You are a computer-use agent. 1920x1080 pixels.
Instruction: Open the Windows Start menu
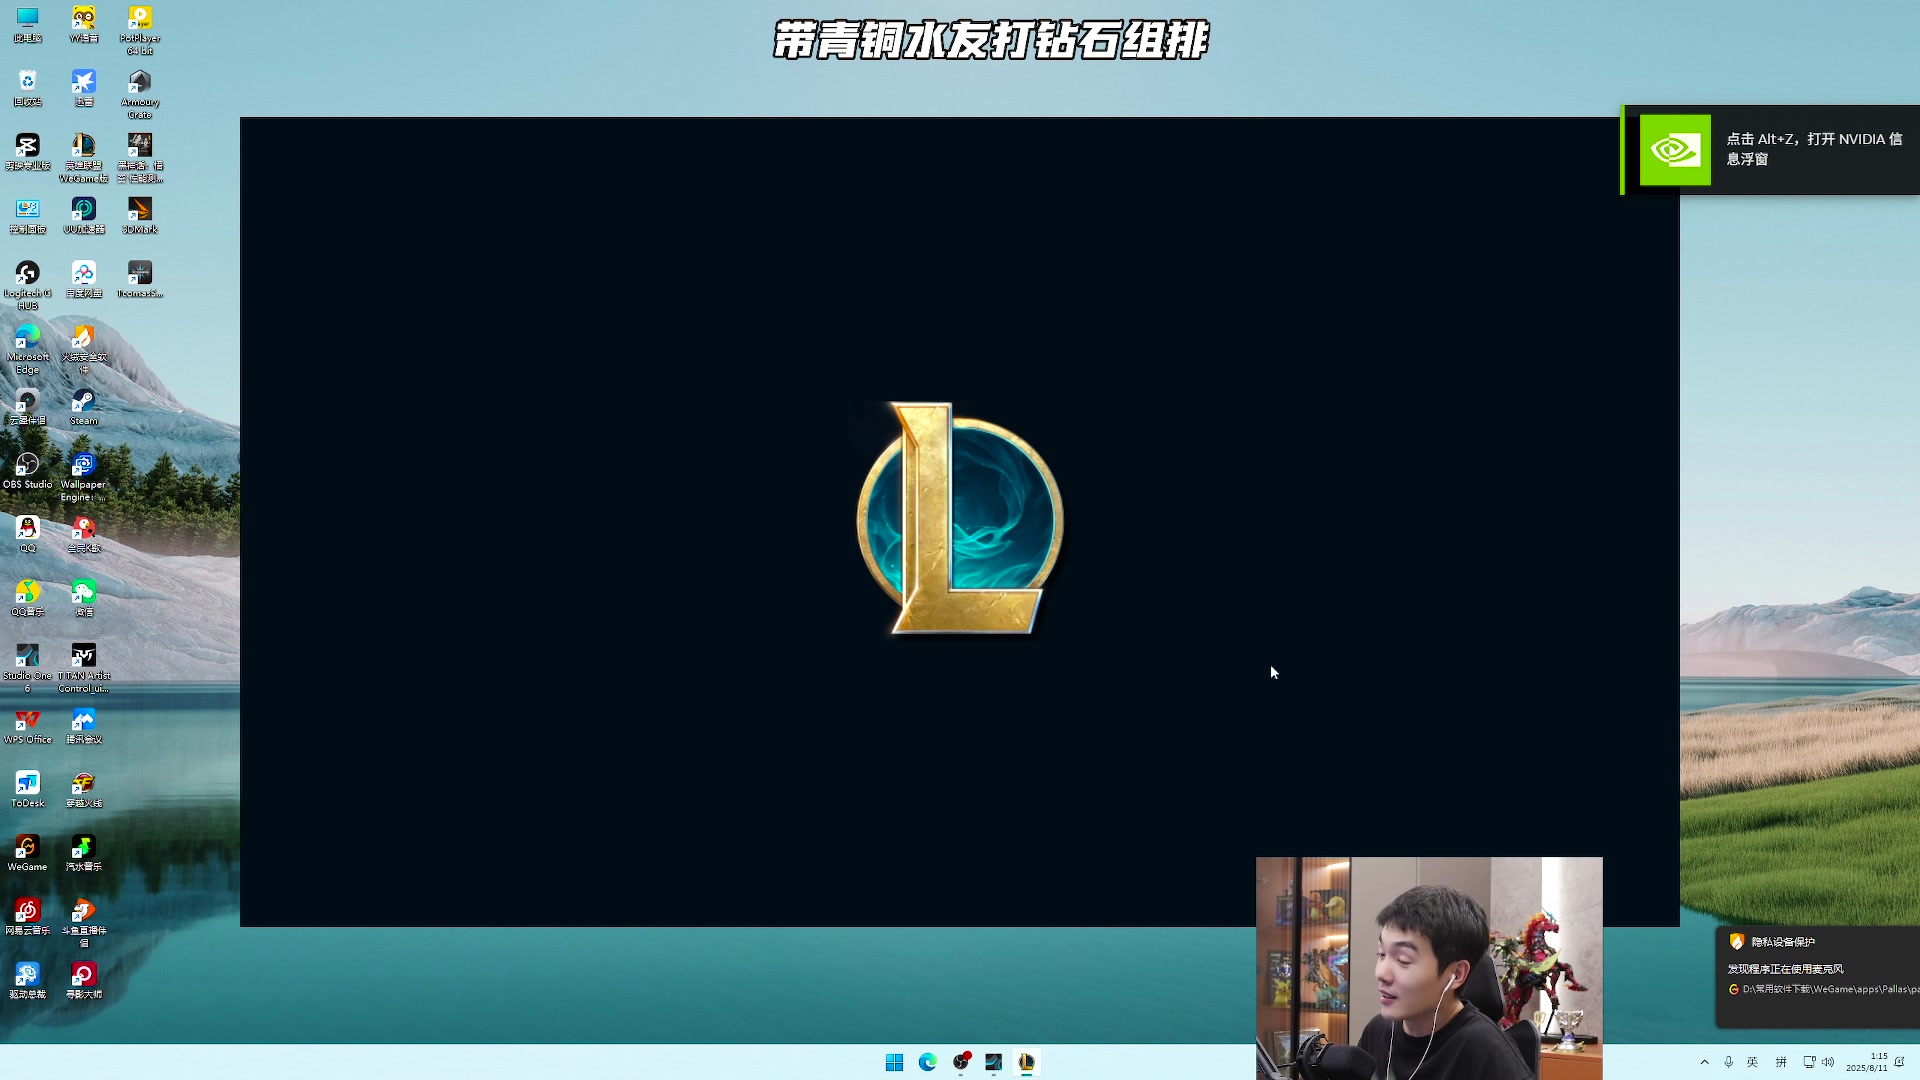tap(894, 1062)
